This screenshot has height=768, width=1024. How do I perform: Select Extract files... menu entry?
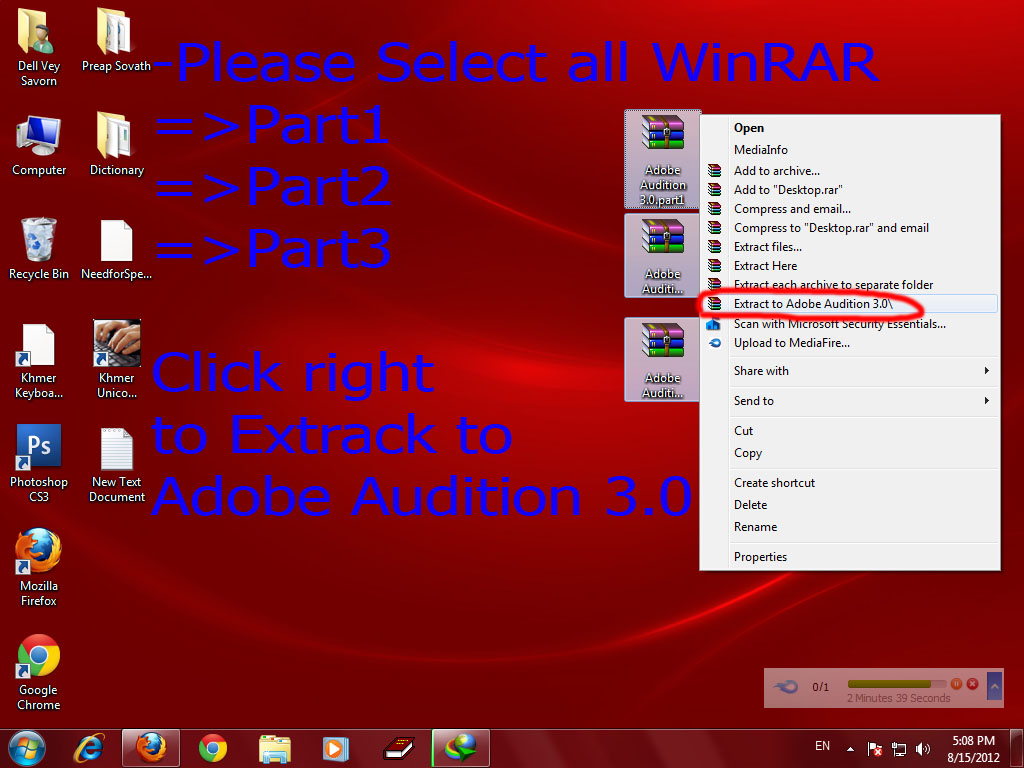tap(850, 246)
